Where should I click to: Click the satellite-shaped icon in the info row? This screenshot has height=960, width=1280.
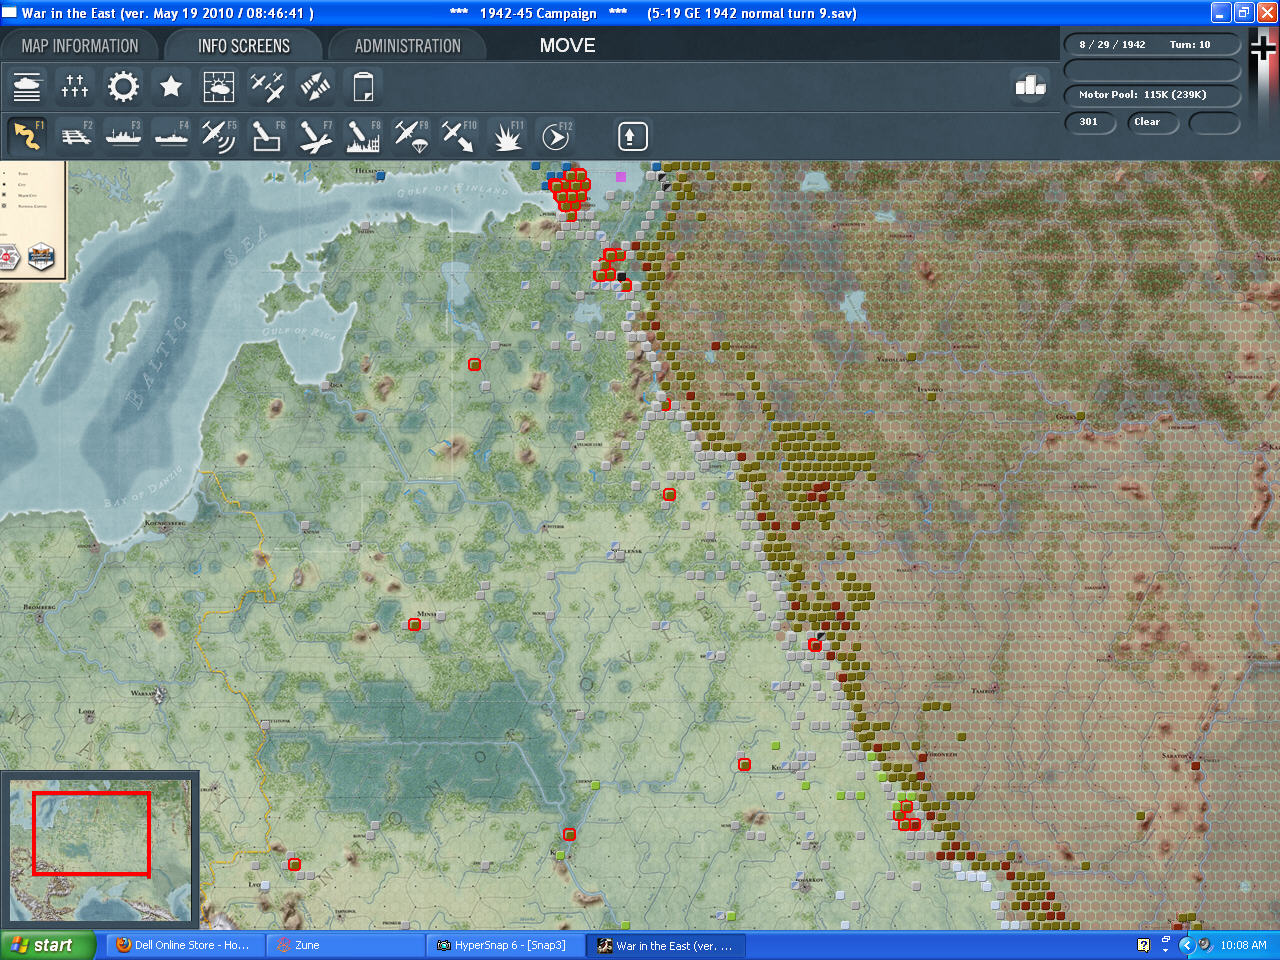click(315, 87)
